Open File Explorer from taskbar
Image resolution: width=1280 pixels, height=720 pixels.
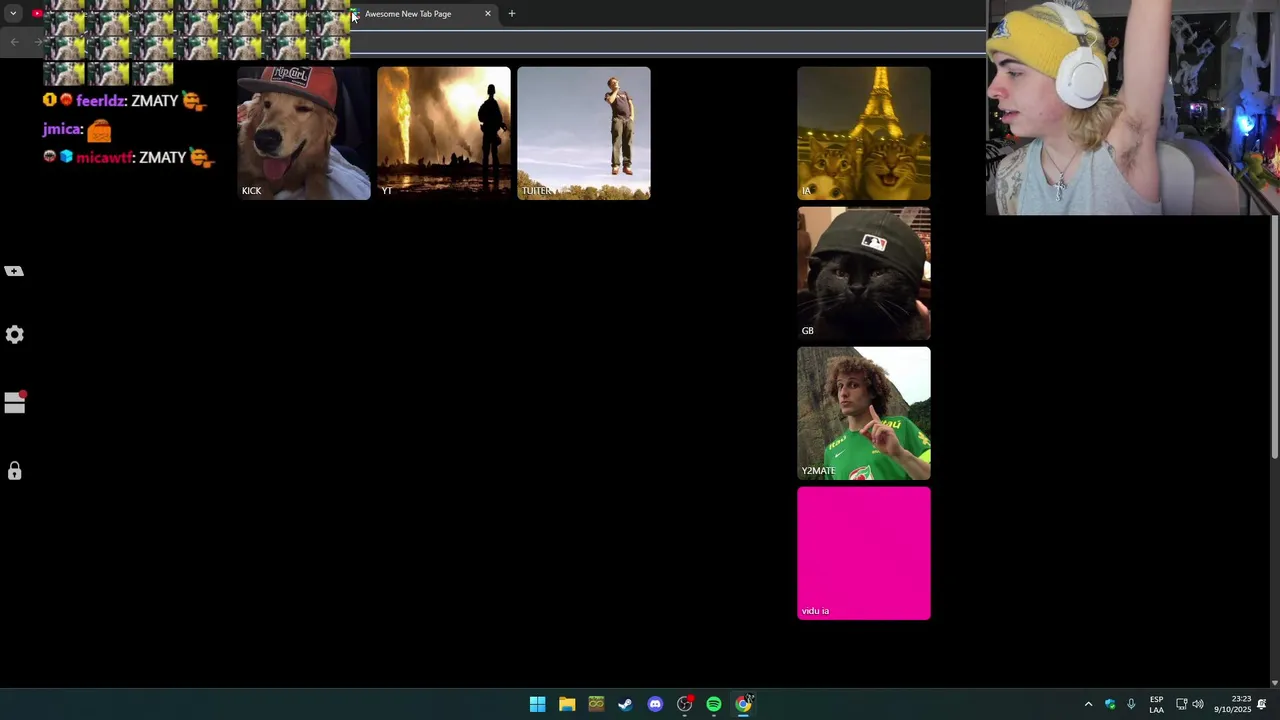pyautogui.click(x=567, y=704)
